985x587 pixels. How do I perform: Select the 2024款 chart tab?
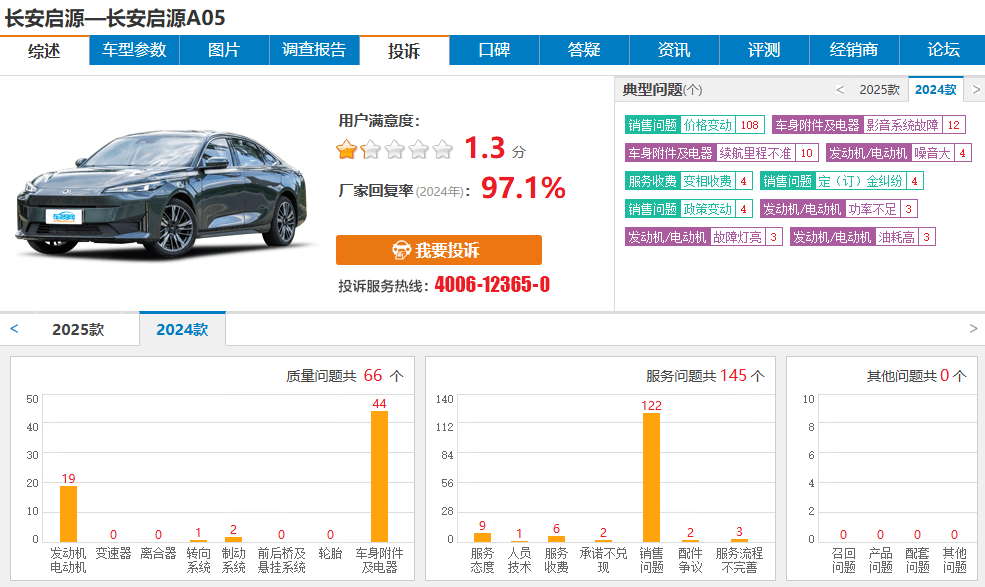point(182,329)
